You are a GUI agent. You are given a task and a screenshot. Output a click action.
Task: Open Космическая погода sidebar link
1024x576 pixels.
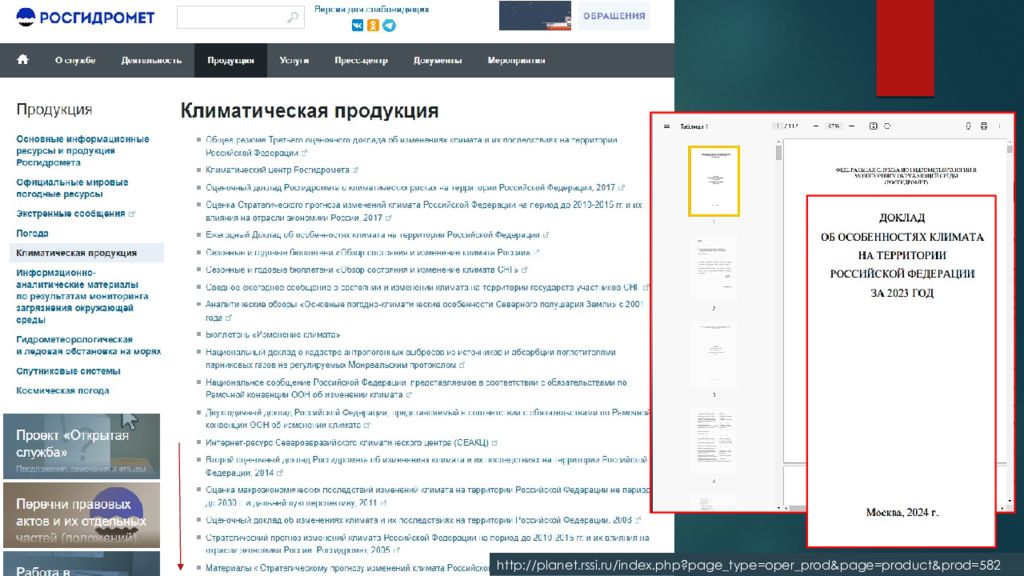pyautogui.click(x=63, y=391)
